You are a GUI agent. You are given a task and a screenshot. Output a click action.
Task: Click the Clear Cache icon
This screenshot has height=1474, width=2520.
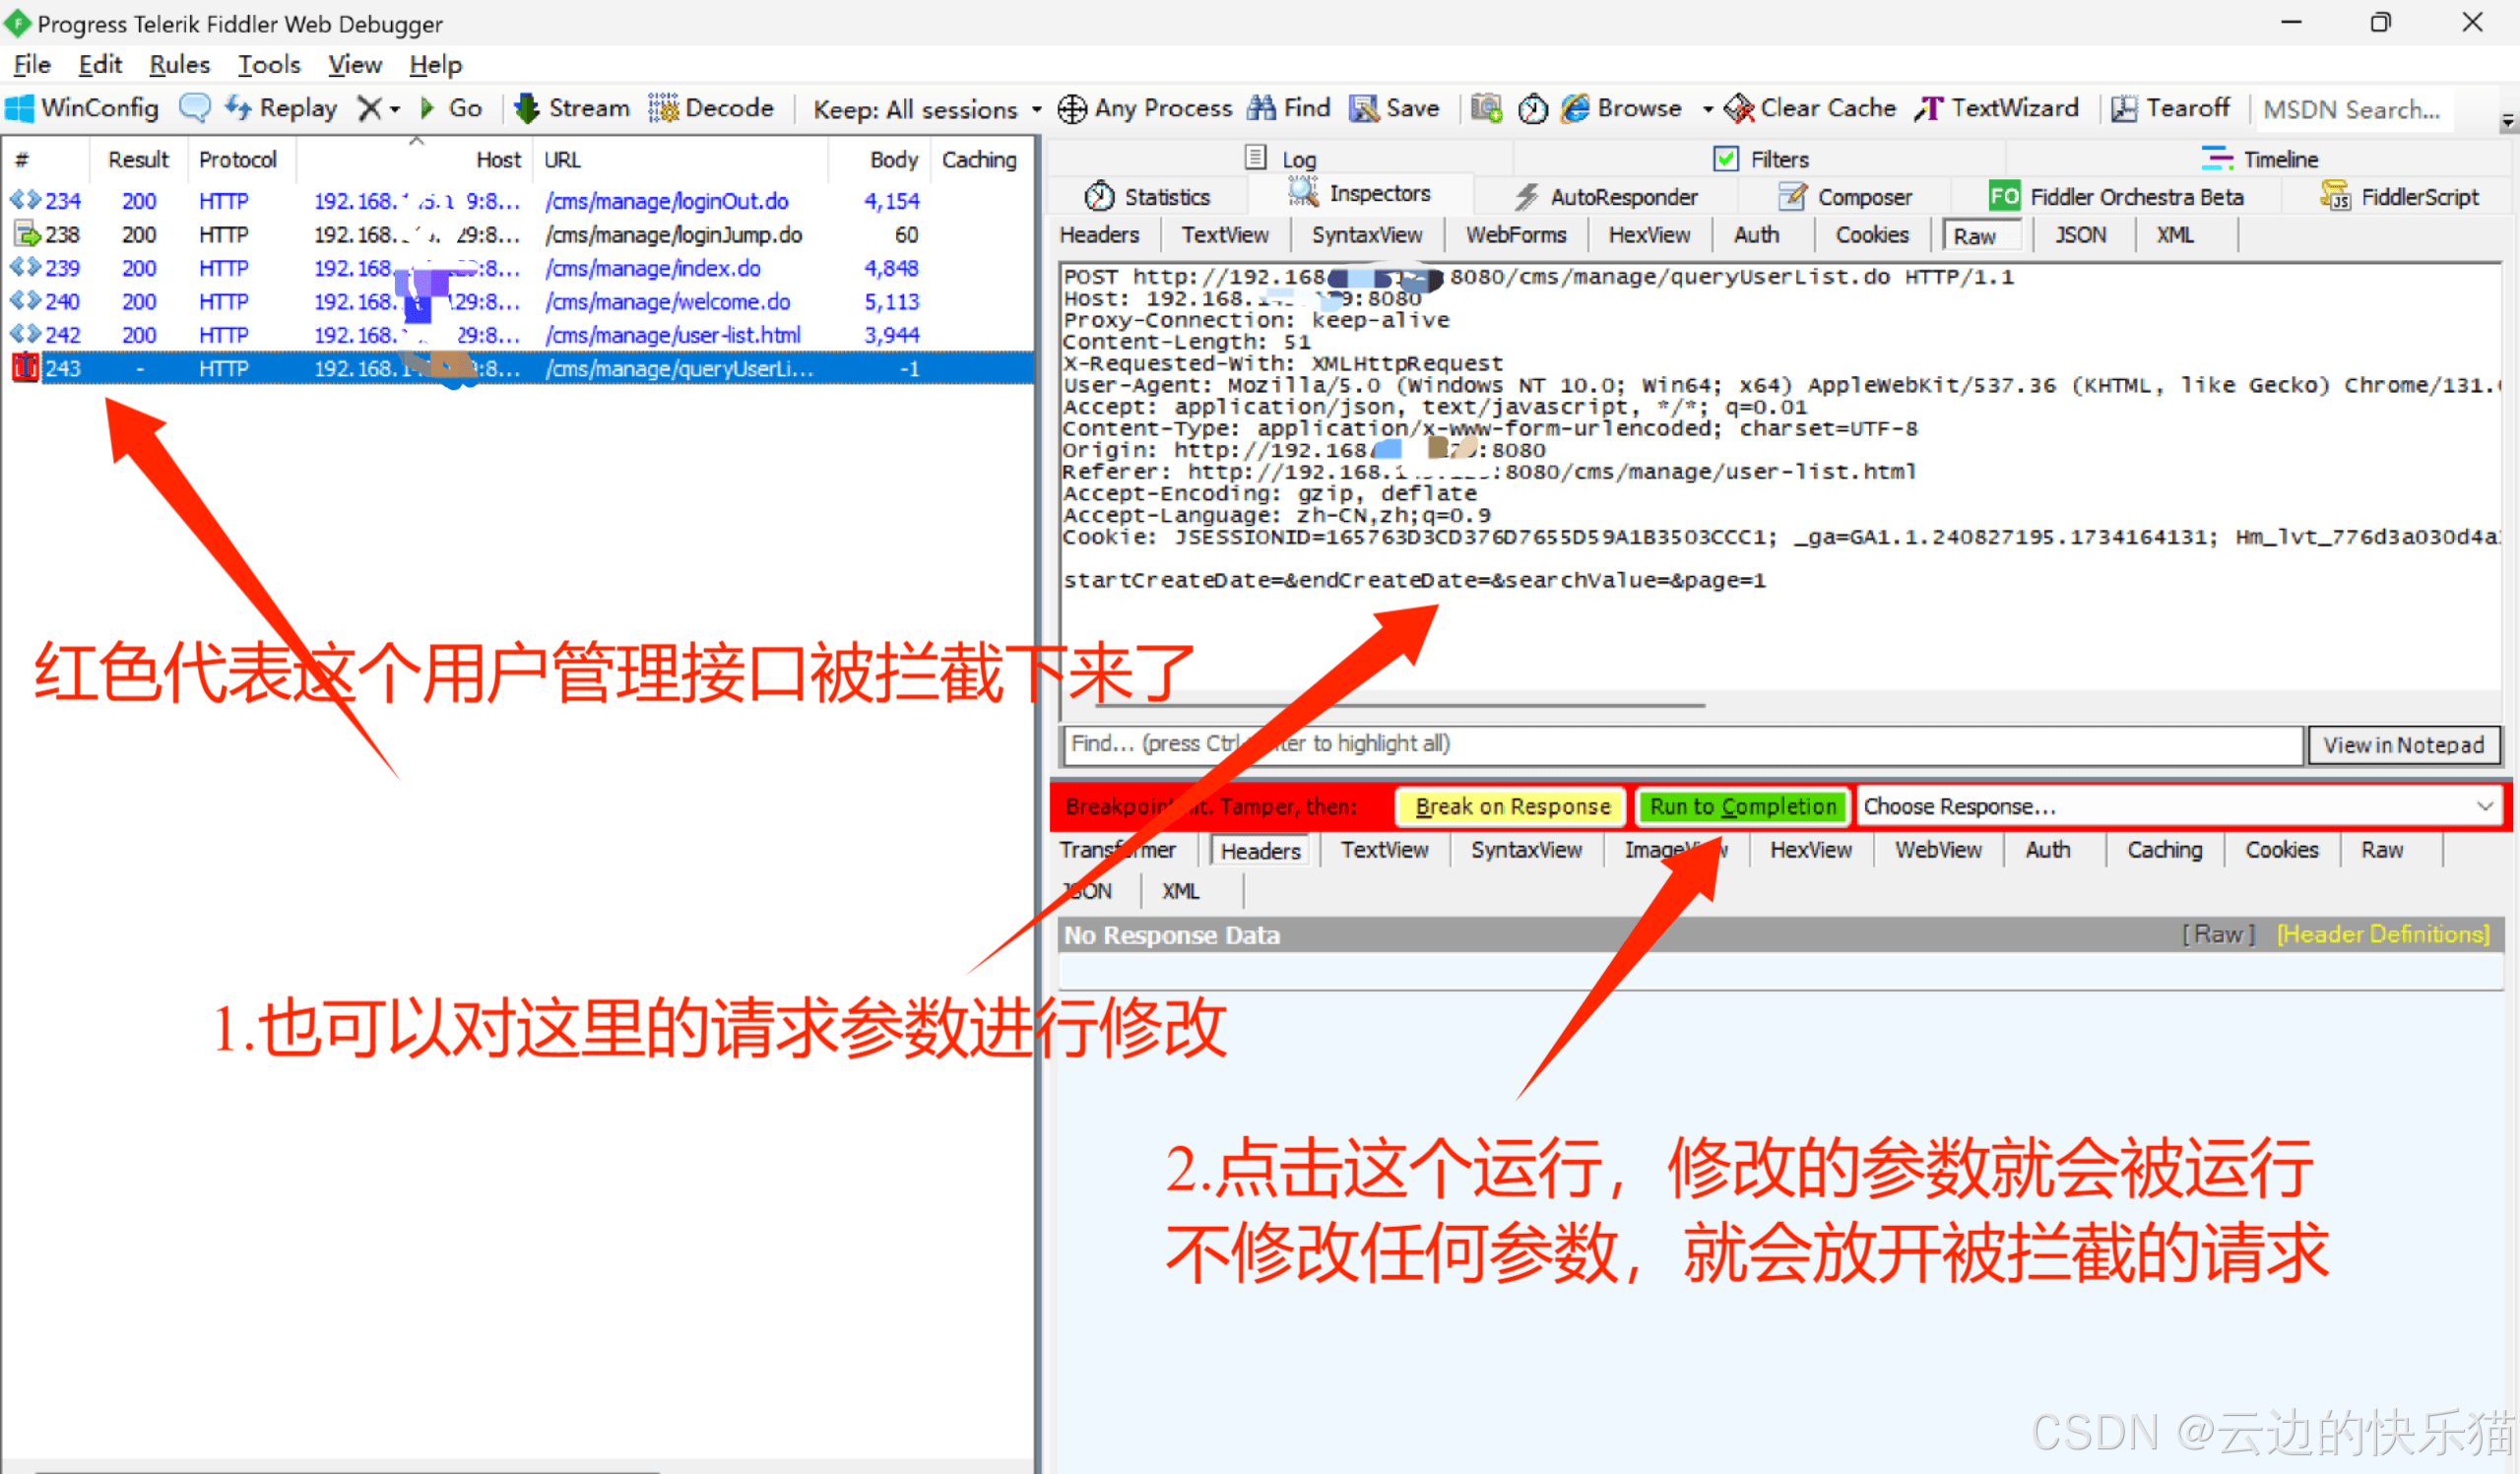click(1739, 108)
